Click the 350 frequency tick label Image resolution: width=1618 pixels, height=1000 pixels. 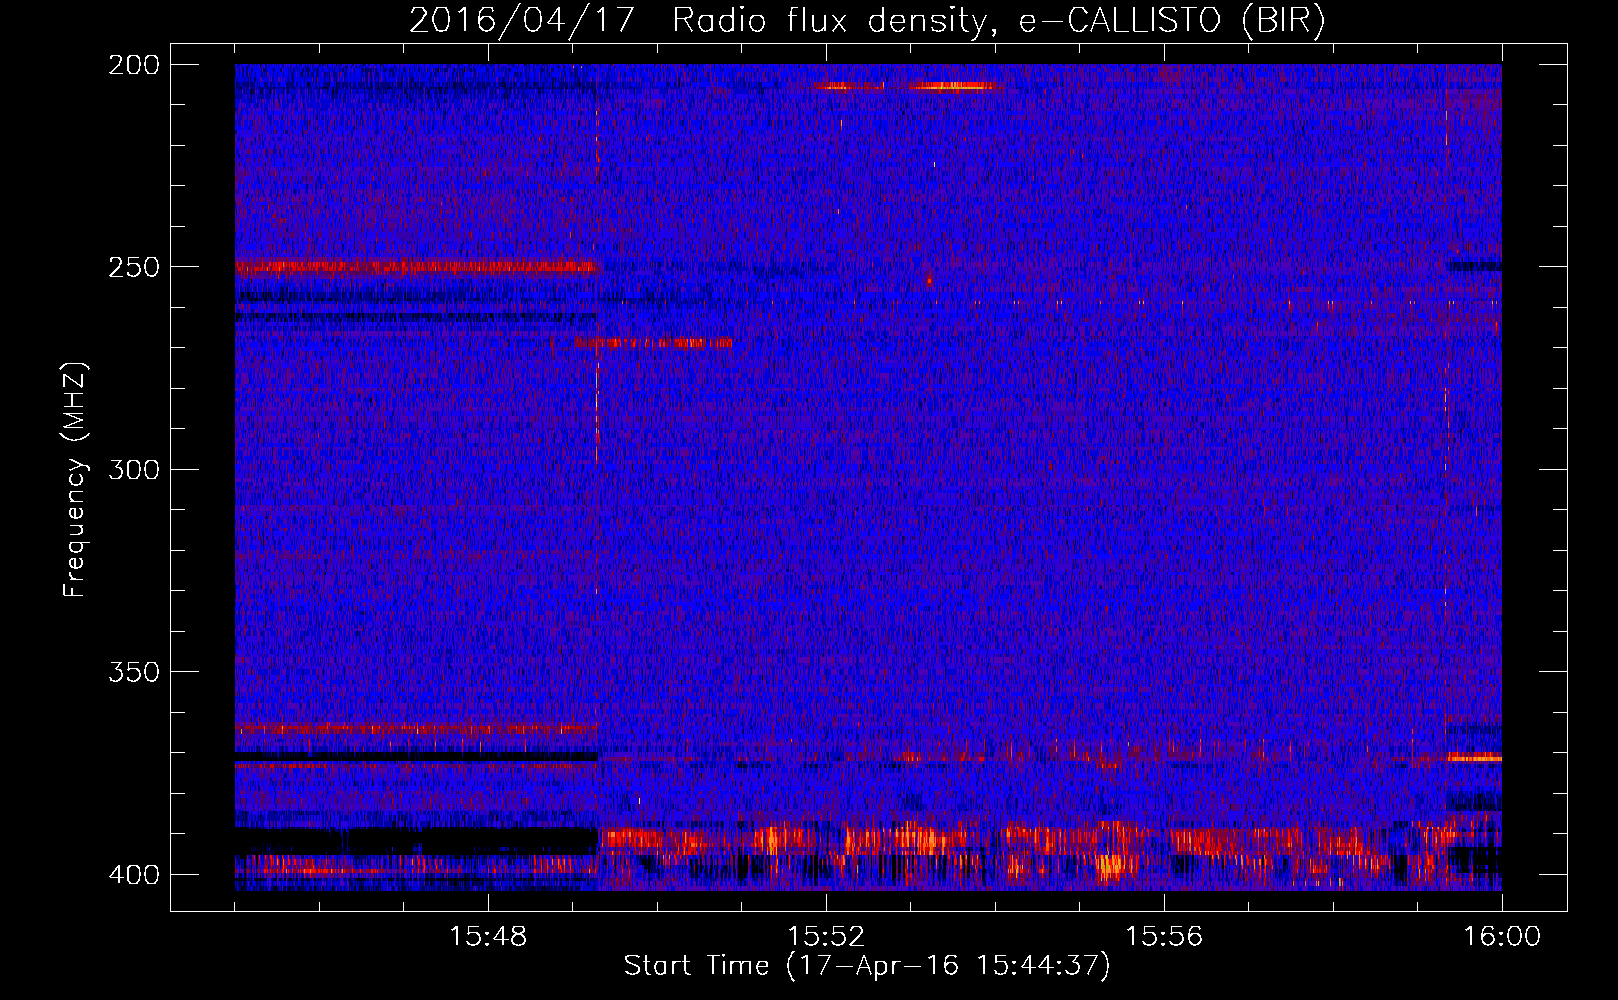tap(133, 671)
